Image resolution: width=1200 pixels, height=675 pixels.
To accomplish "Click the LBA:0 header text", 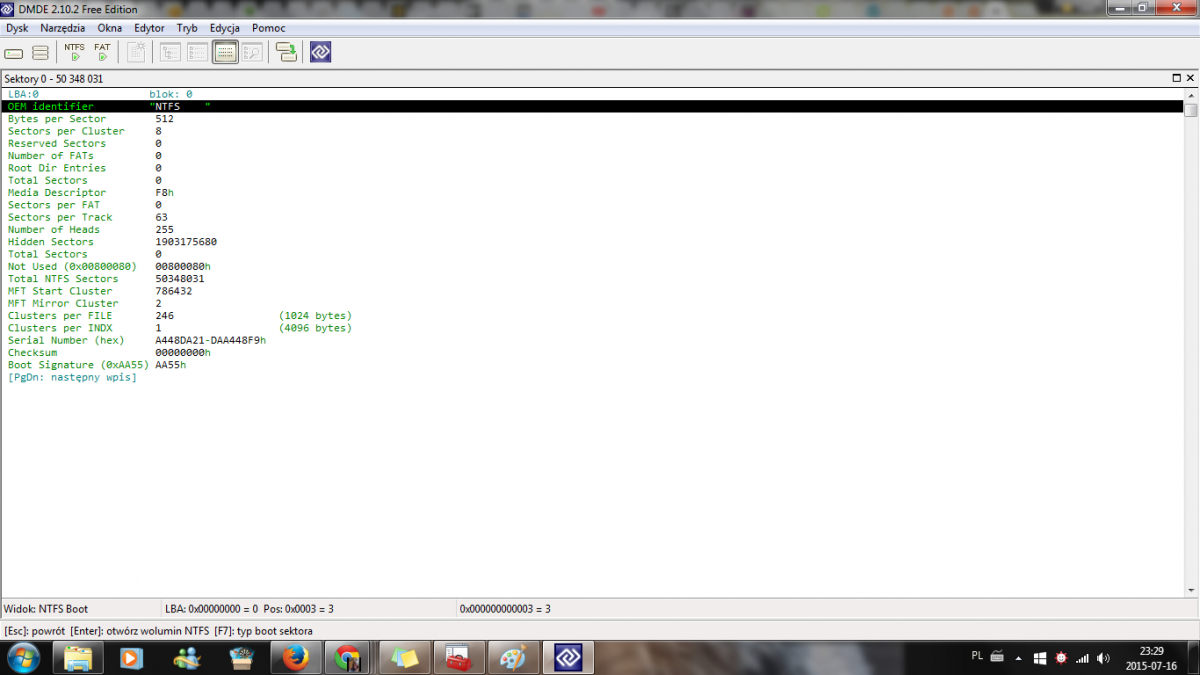I will [x=23, y=94].
